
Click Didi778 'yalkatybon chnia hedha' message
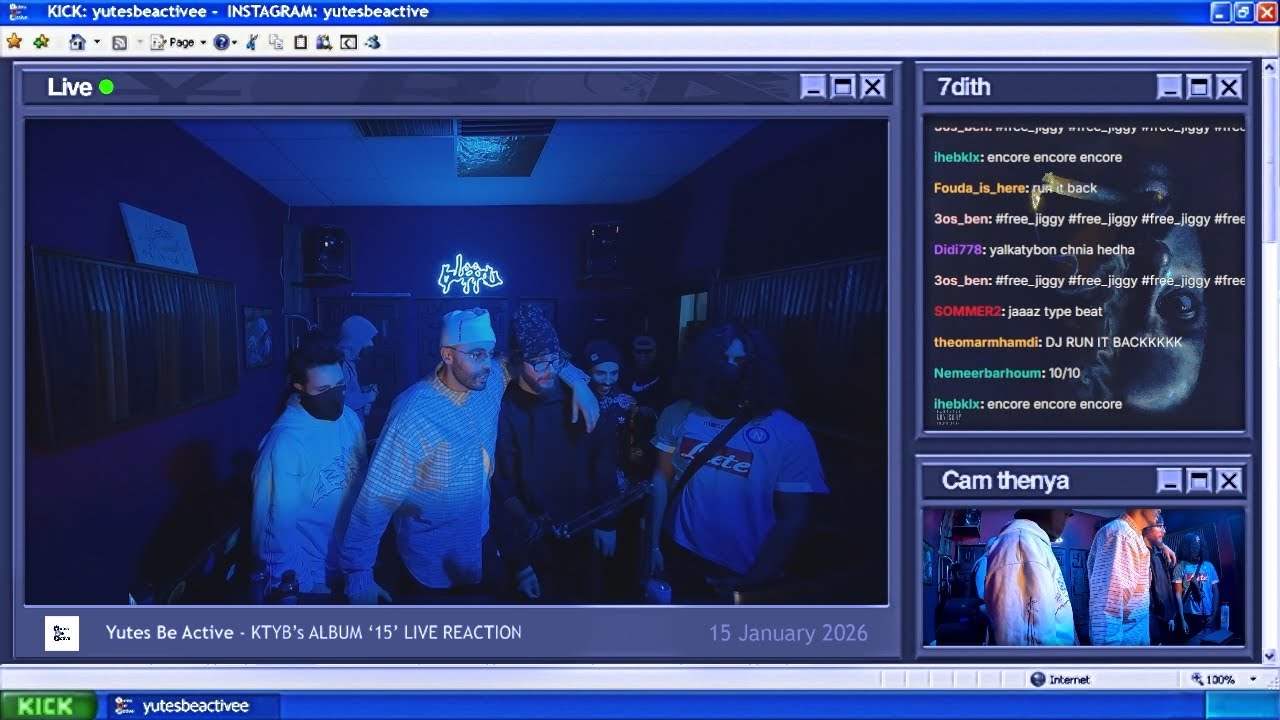[1034, 249]
